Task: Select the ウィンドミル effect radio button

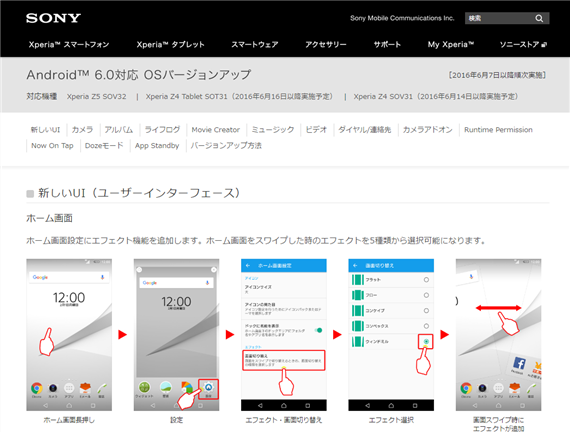Action: pyautogui.click(x=426, y=341)
